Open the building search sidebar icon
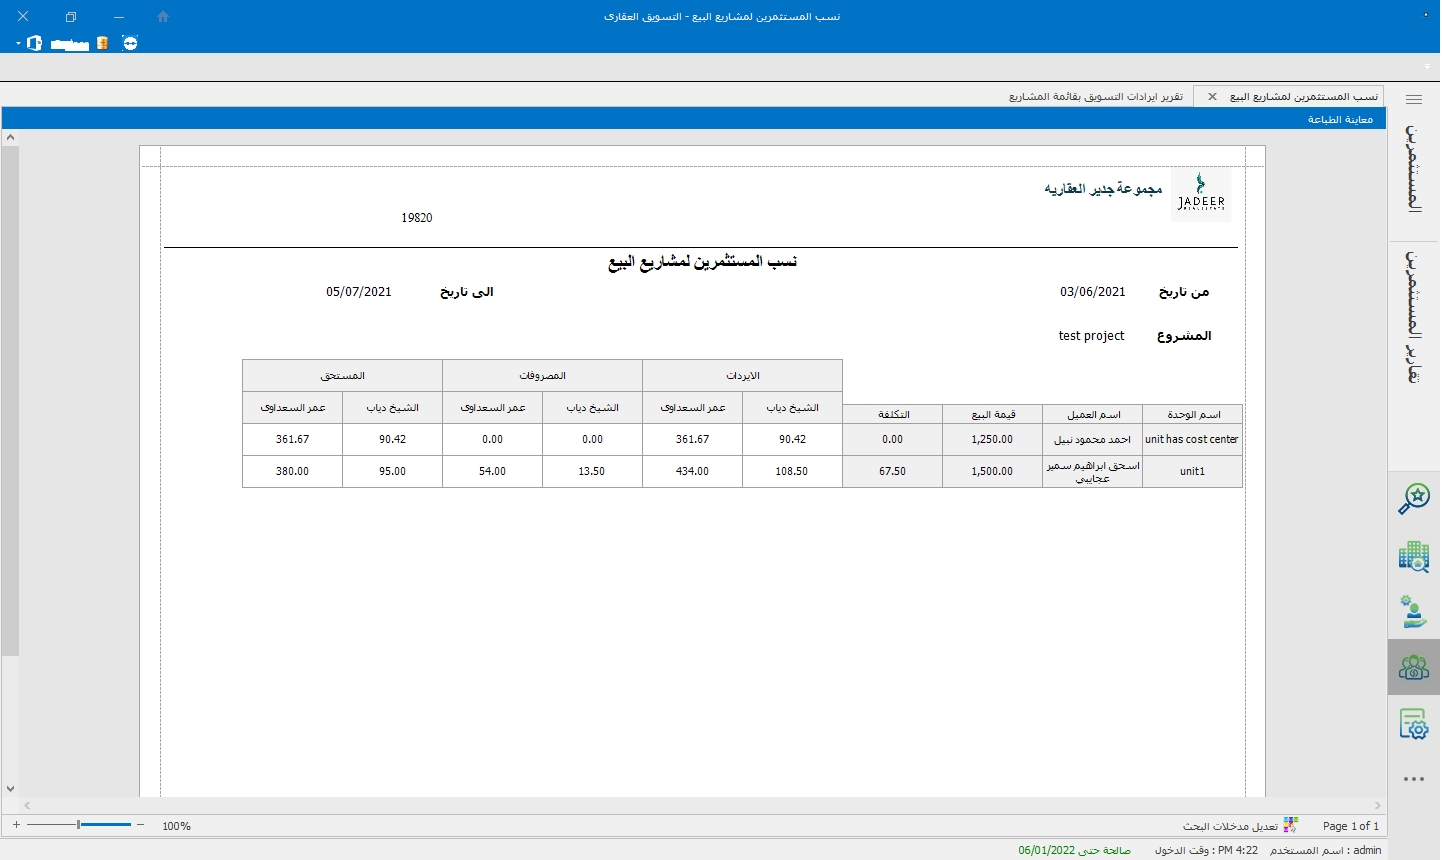Viewport: 1442px width, 860px height. (x=1413, y=556)
